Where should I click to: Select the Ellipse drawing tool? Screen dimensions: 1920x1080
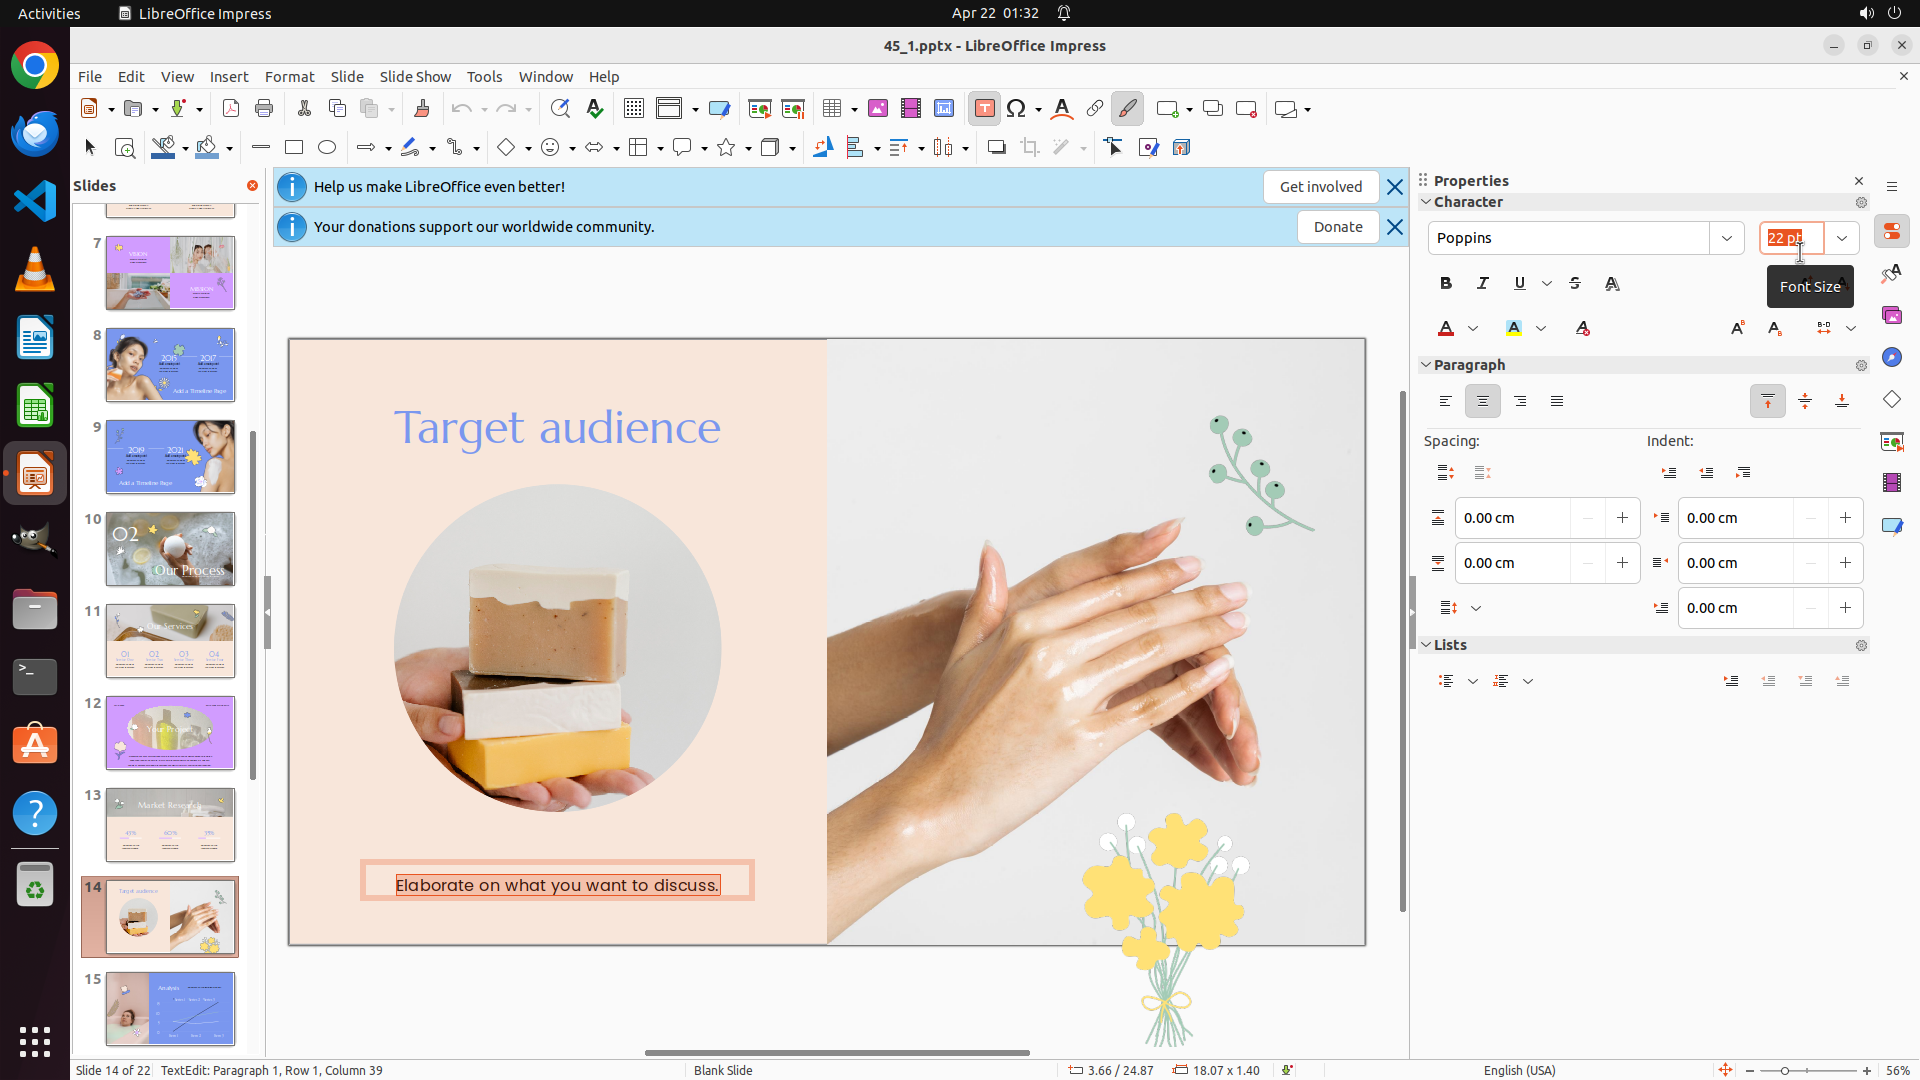[327, 148]
